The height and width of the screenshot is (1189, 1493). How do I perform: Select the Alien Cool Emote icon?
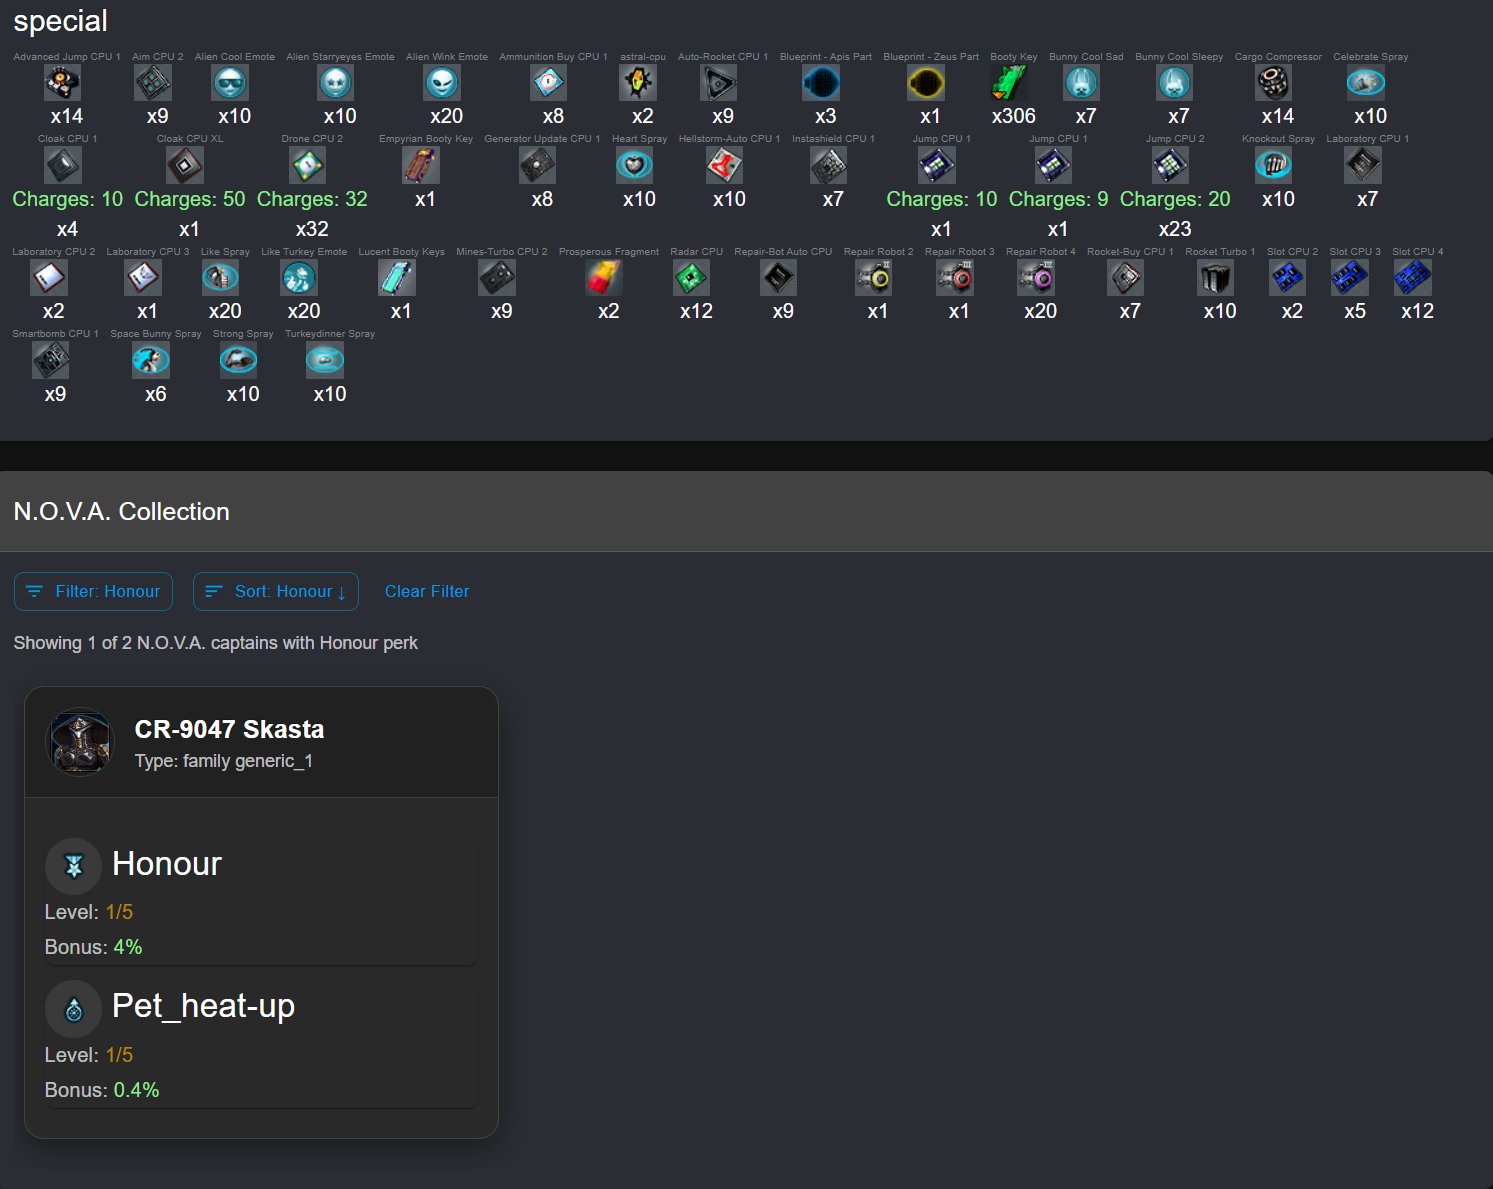point(231,83)
